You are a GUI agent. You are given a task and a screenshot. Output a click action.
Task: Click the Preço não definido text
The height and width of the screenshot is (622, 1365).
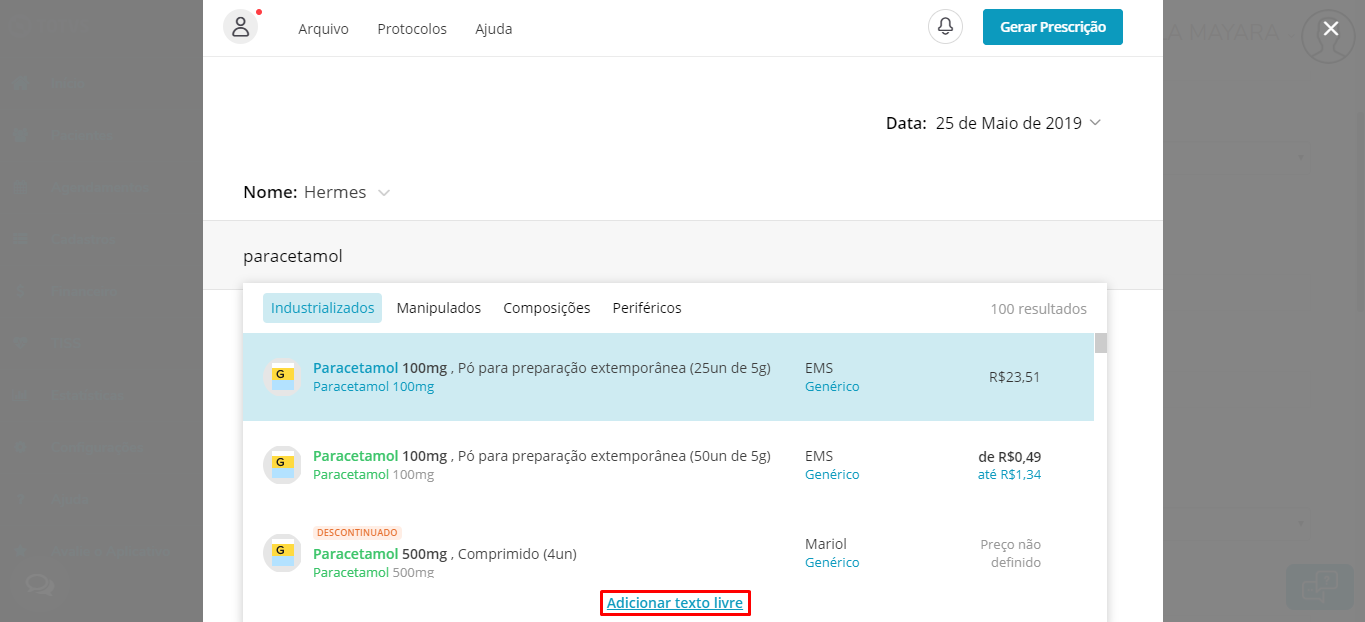coord(1010,553)
